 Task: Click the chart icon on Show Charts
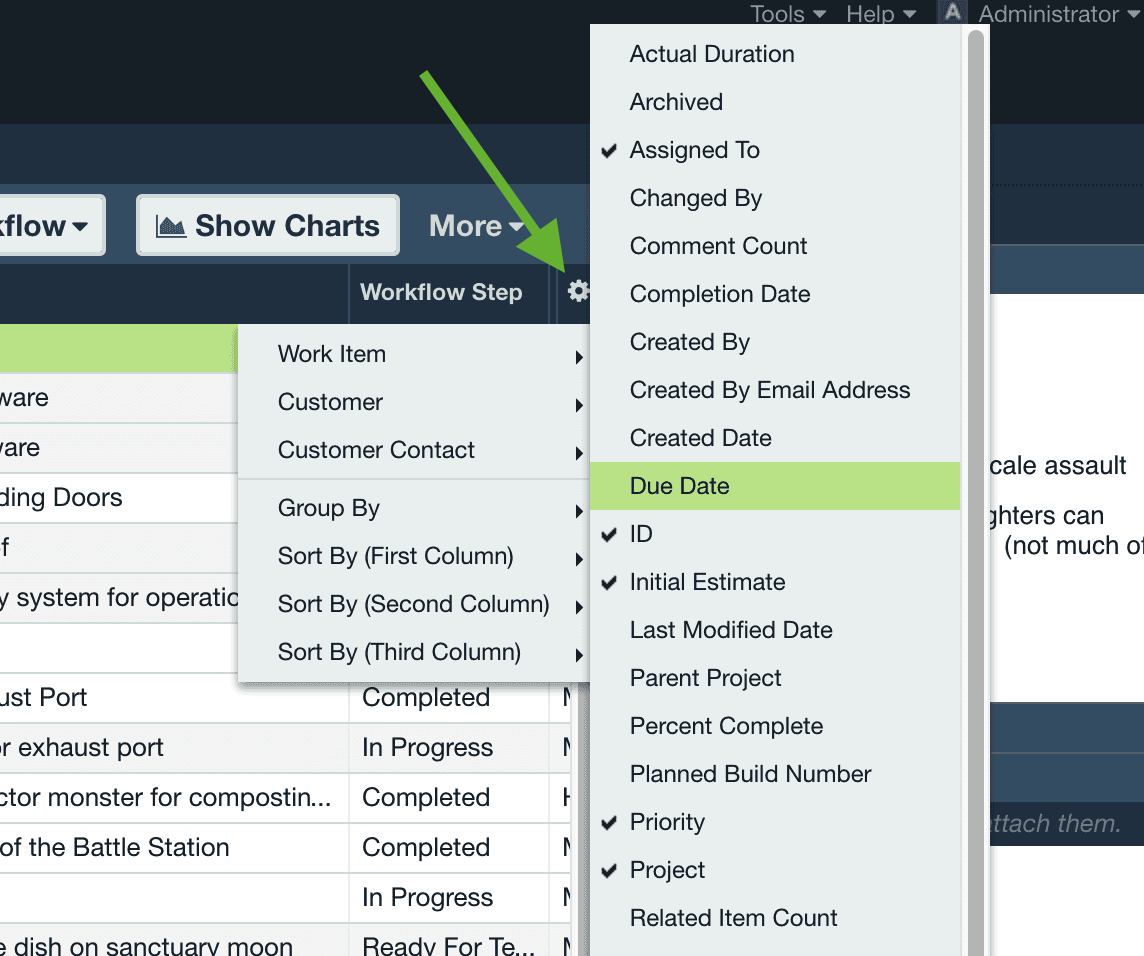[169, 225]
